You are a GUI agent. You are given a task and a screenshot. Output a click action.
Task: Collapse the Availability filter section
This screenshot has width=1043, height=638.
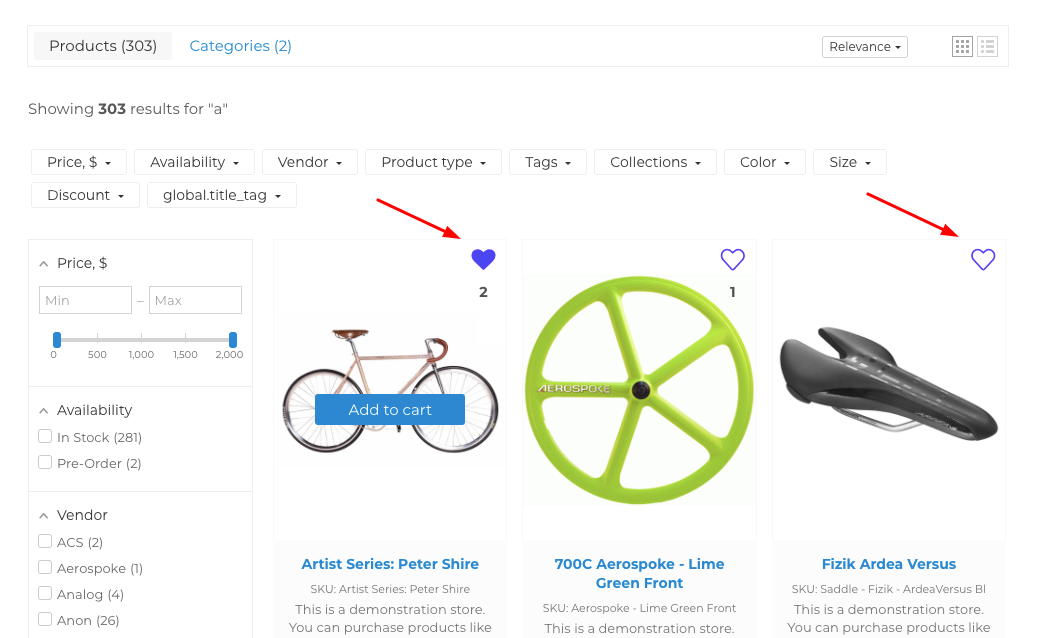click(44, 411)
